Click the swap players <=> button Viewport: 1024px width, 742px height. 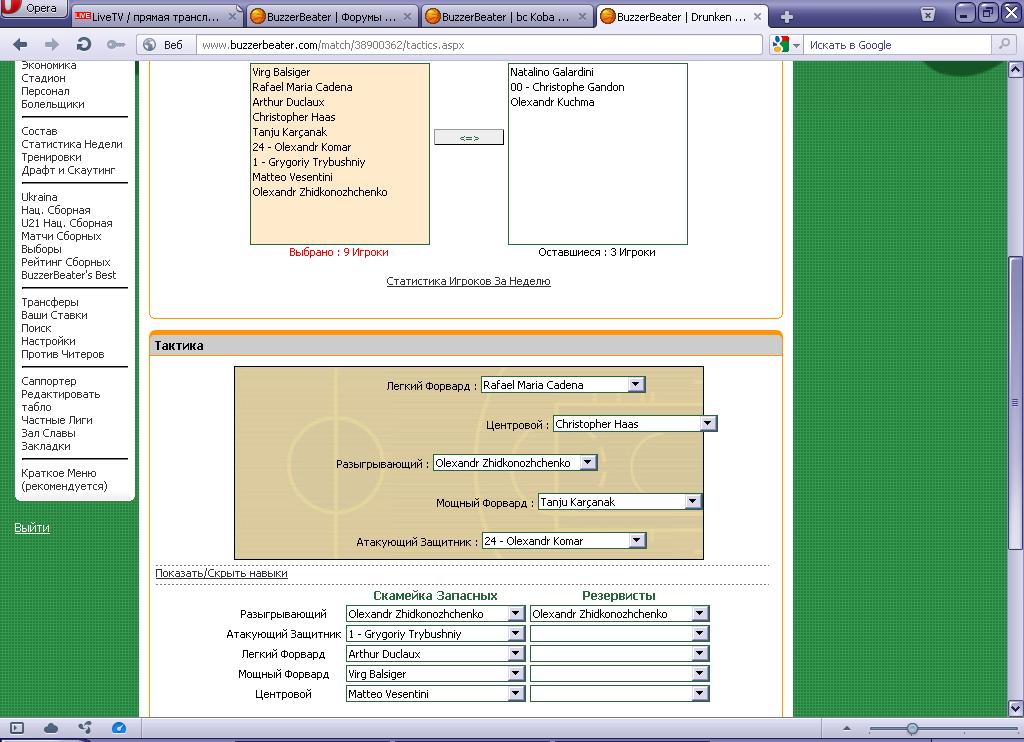pyautogui.click(x=469, y=137)
